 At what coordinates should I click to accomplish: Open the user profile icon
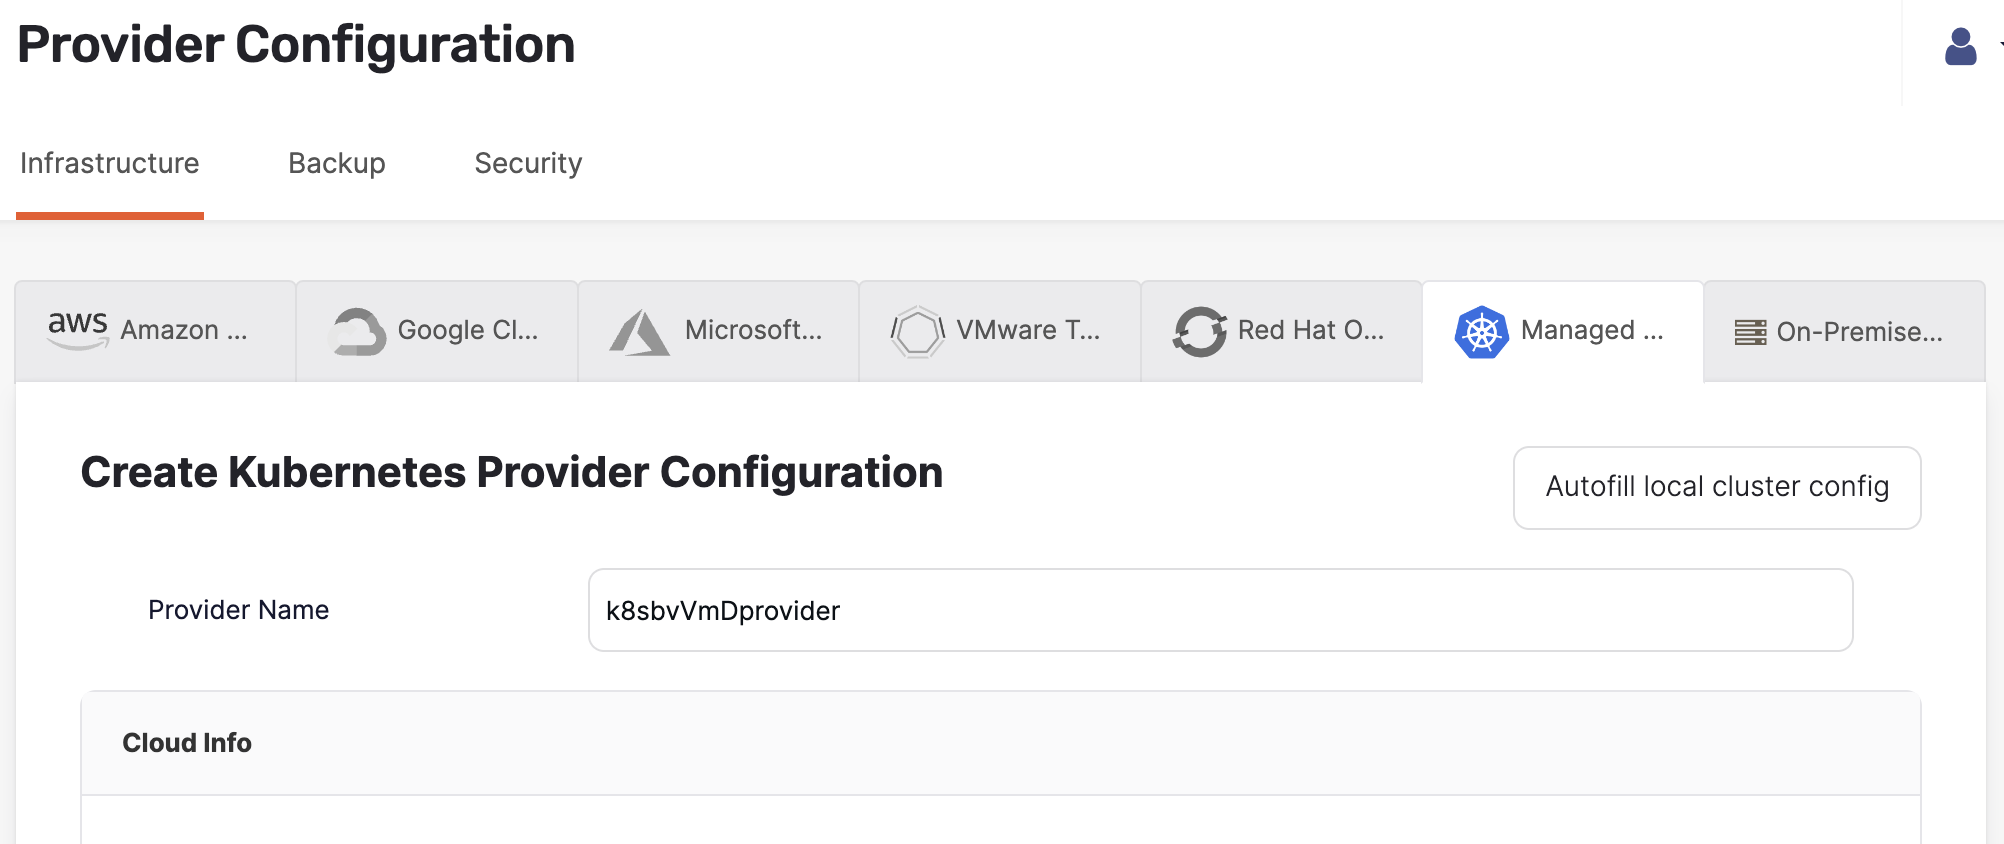click(x=1958, y=44)
